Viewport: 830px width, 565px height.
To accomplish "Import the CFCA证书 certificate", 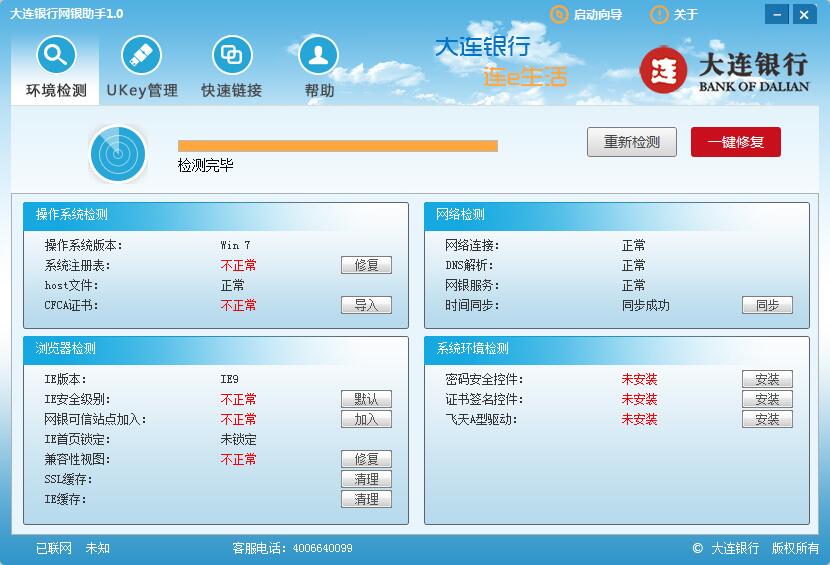I will point(366,305).
